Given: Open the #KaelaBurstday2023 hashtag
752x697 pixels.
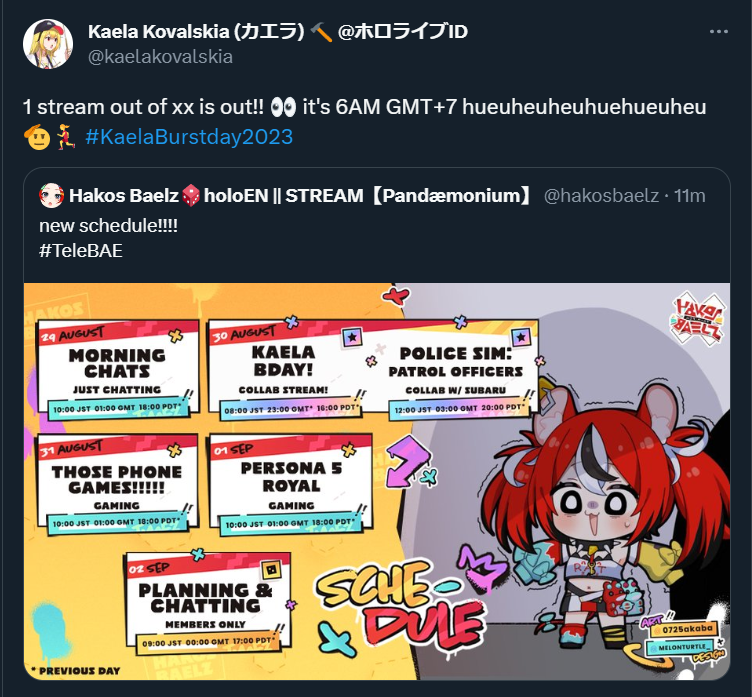Looking at the screenshot, I should coord(189,137).
